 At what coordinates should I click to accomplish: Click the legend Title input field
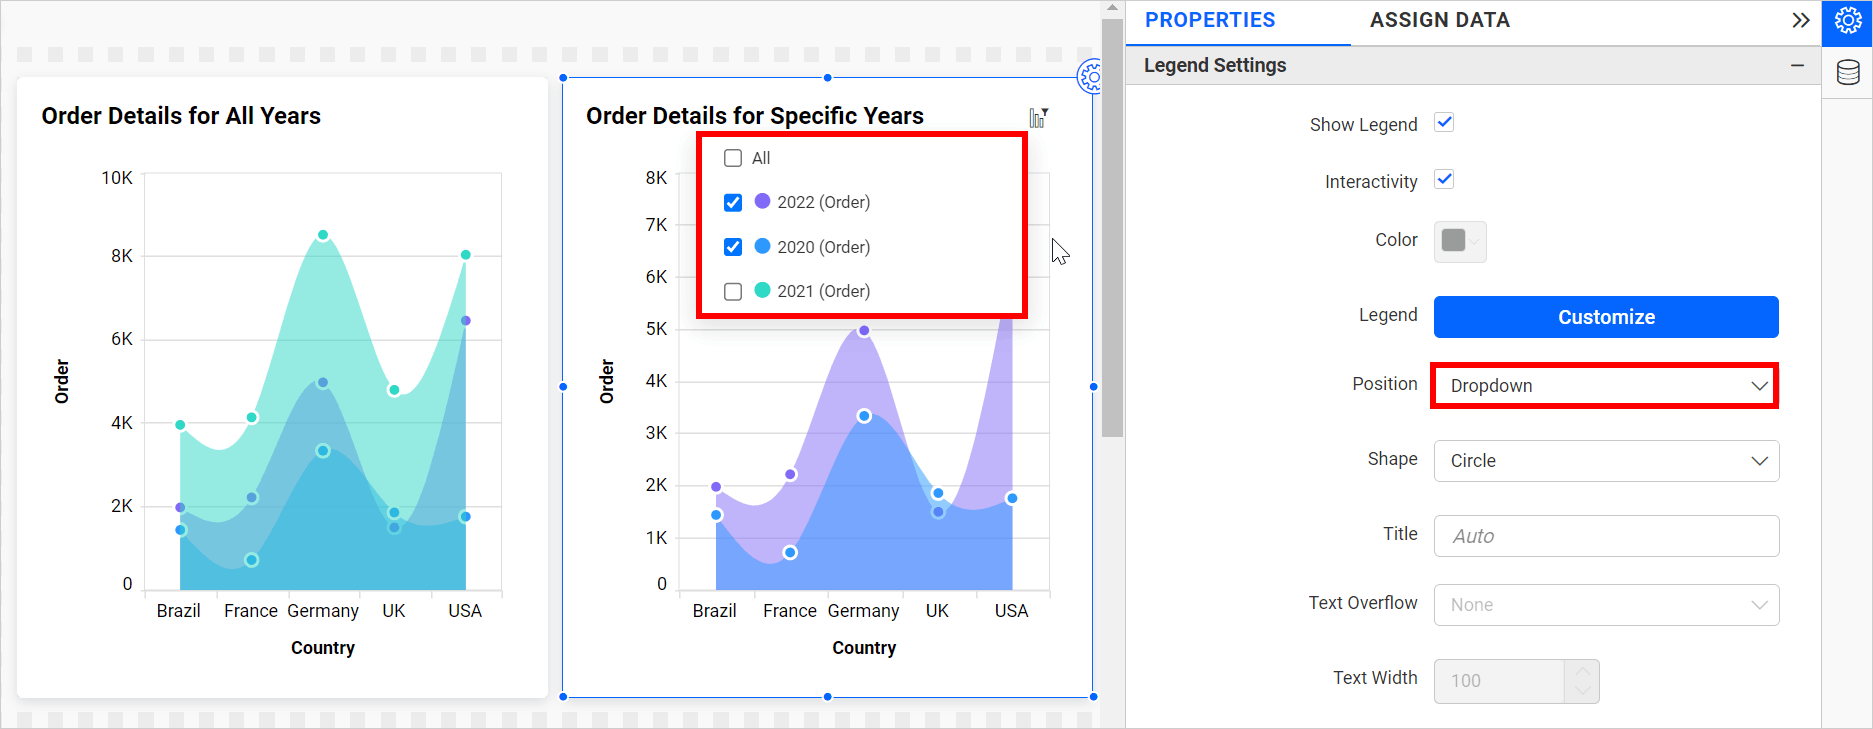click(1605, 536)
